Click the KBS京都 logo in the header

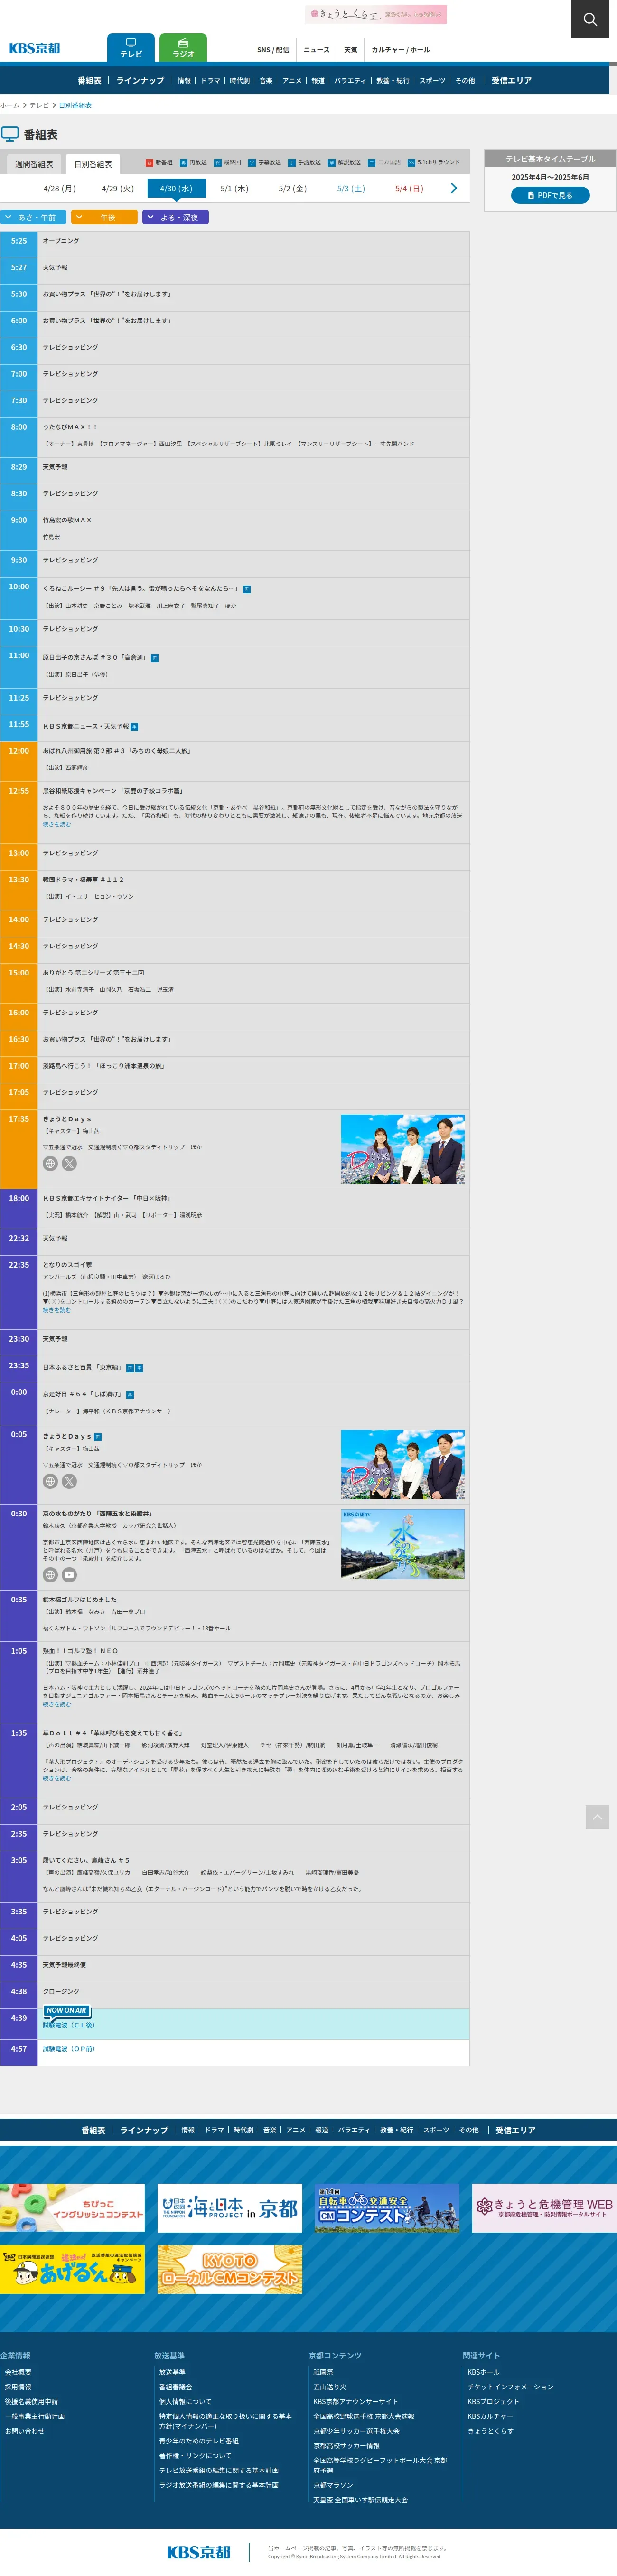(35, 48)
